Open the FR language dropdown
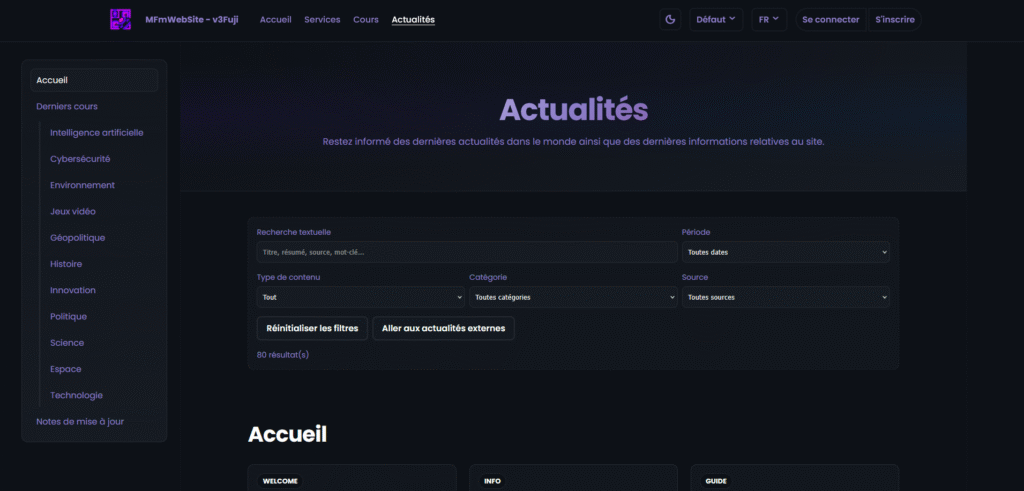The height and width of the screenshot is (491, 1024). 768,19
